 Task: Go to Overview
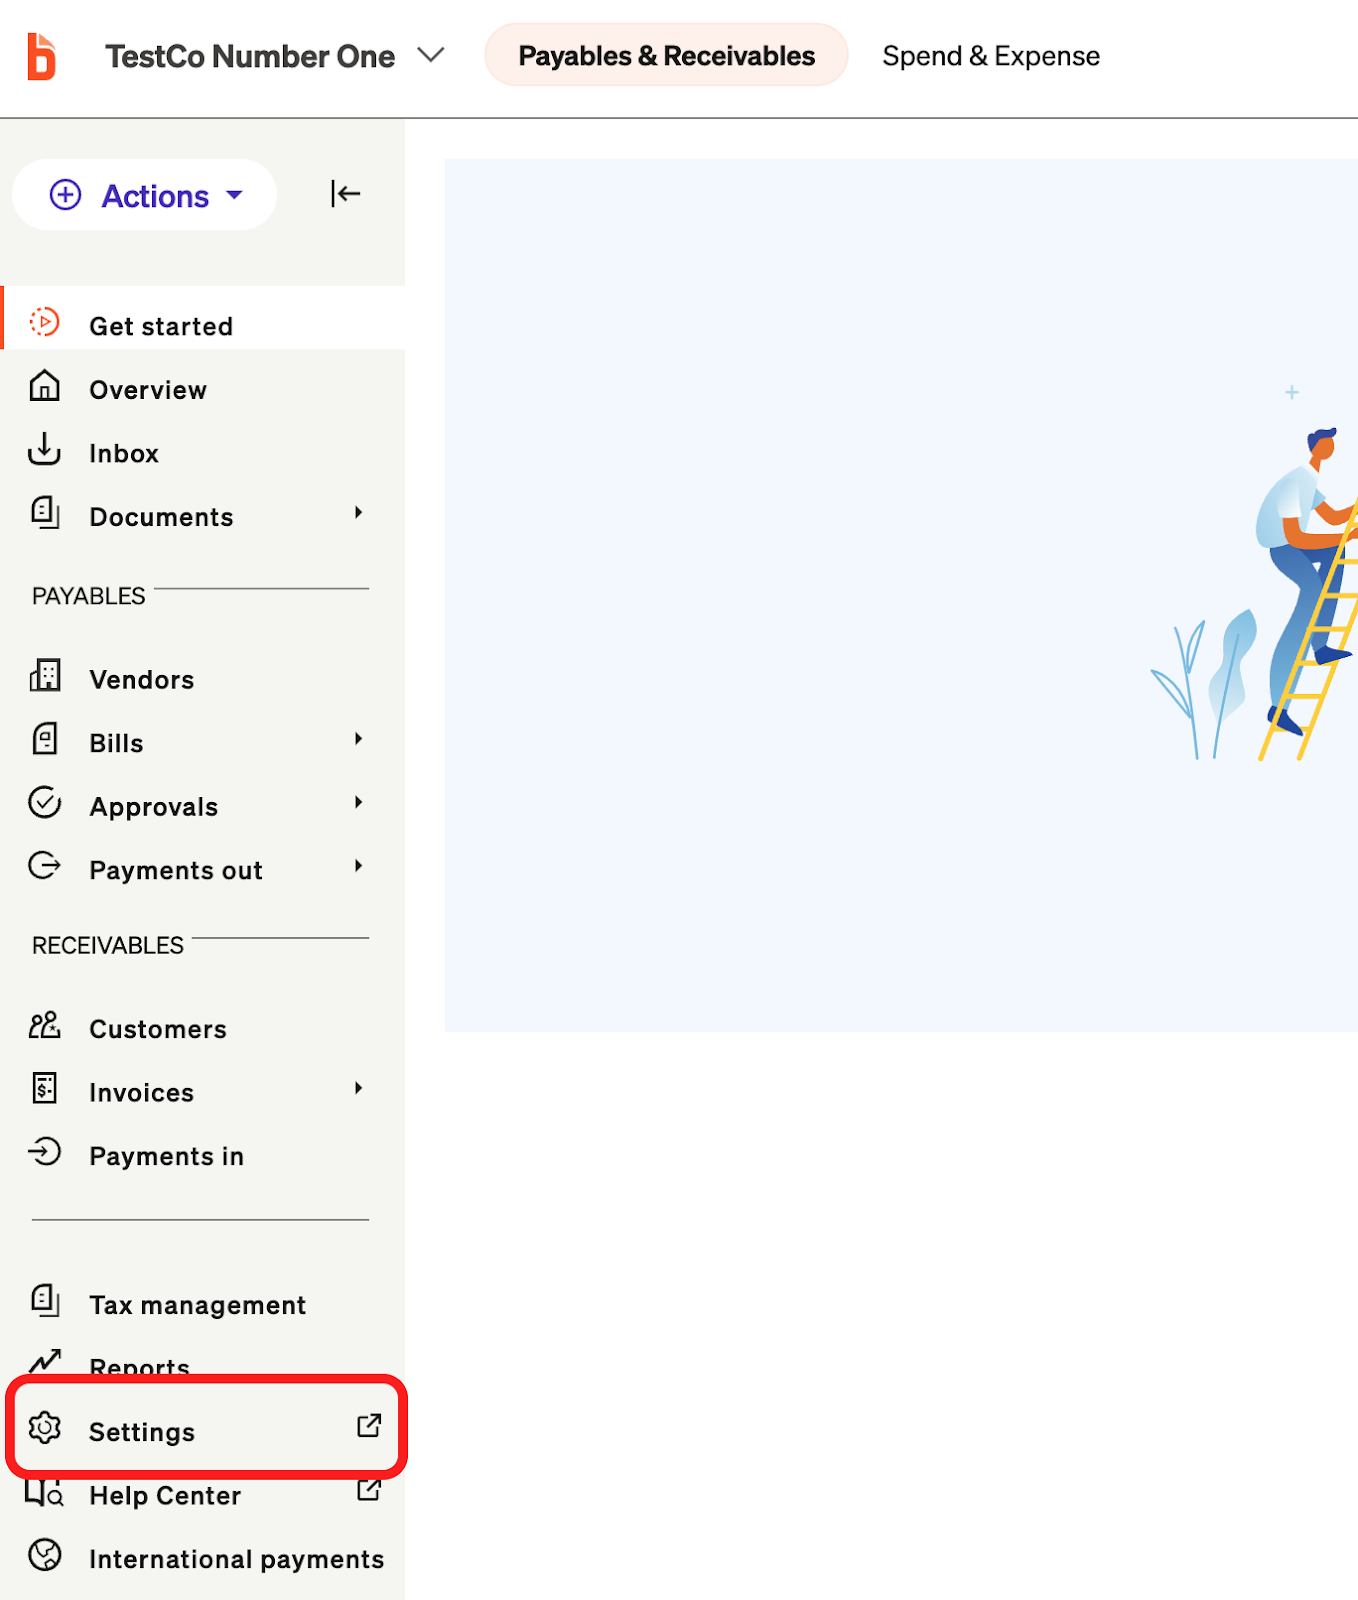(x=147, y=390)
